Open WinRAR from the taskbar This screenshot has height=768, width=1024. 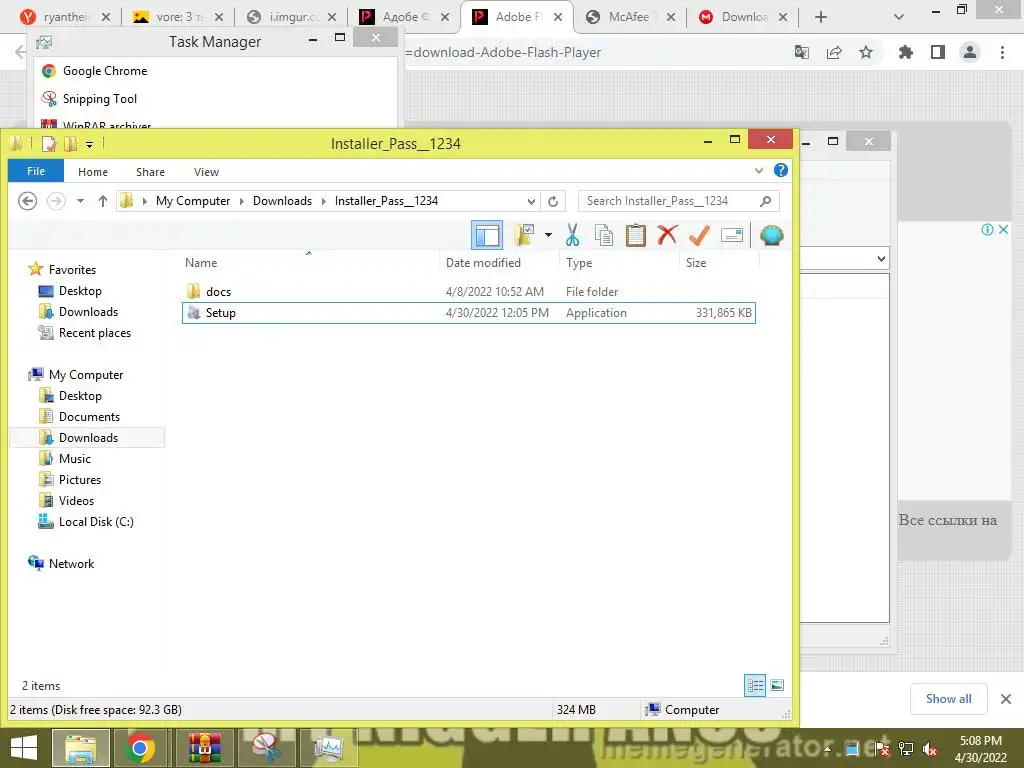click(205, 748)
